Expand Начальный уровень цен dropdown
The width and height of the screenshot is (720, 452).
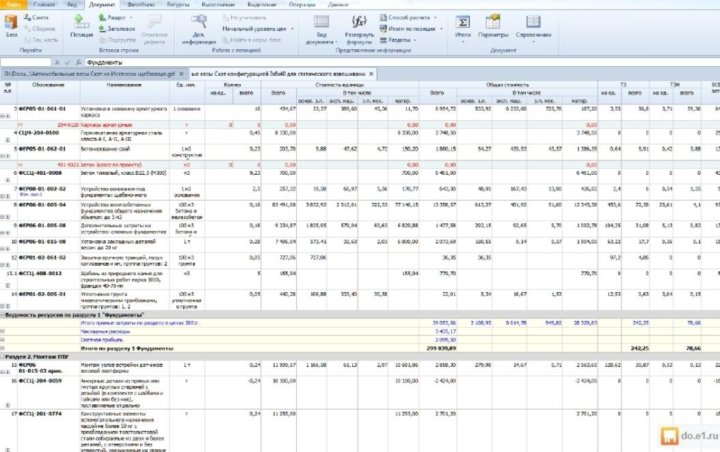[x=259, y=27]
